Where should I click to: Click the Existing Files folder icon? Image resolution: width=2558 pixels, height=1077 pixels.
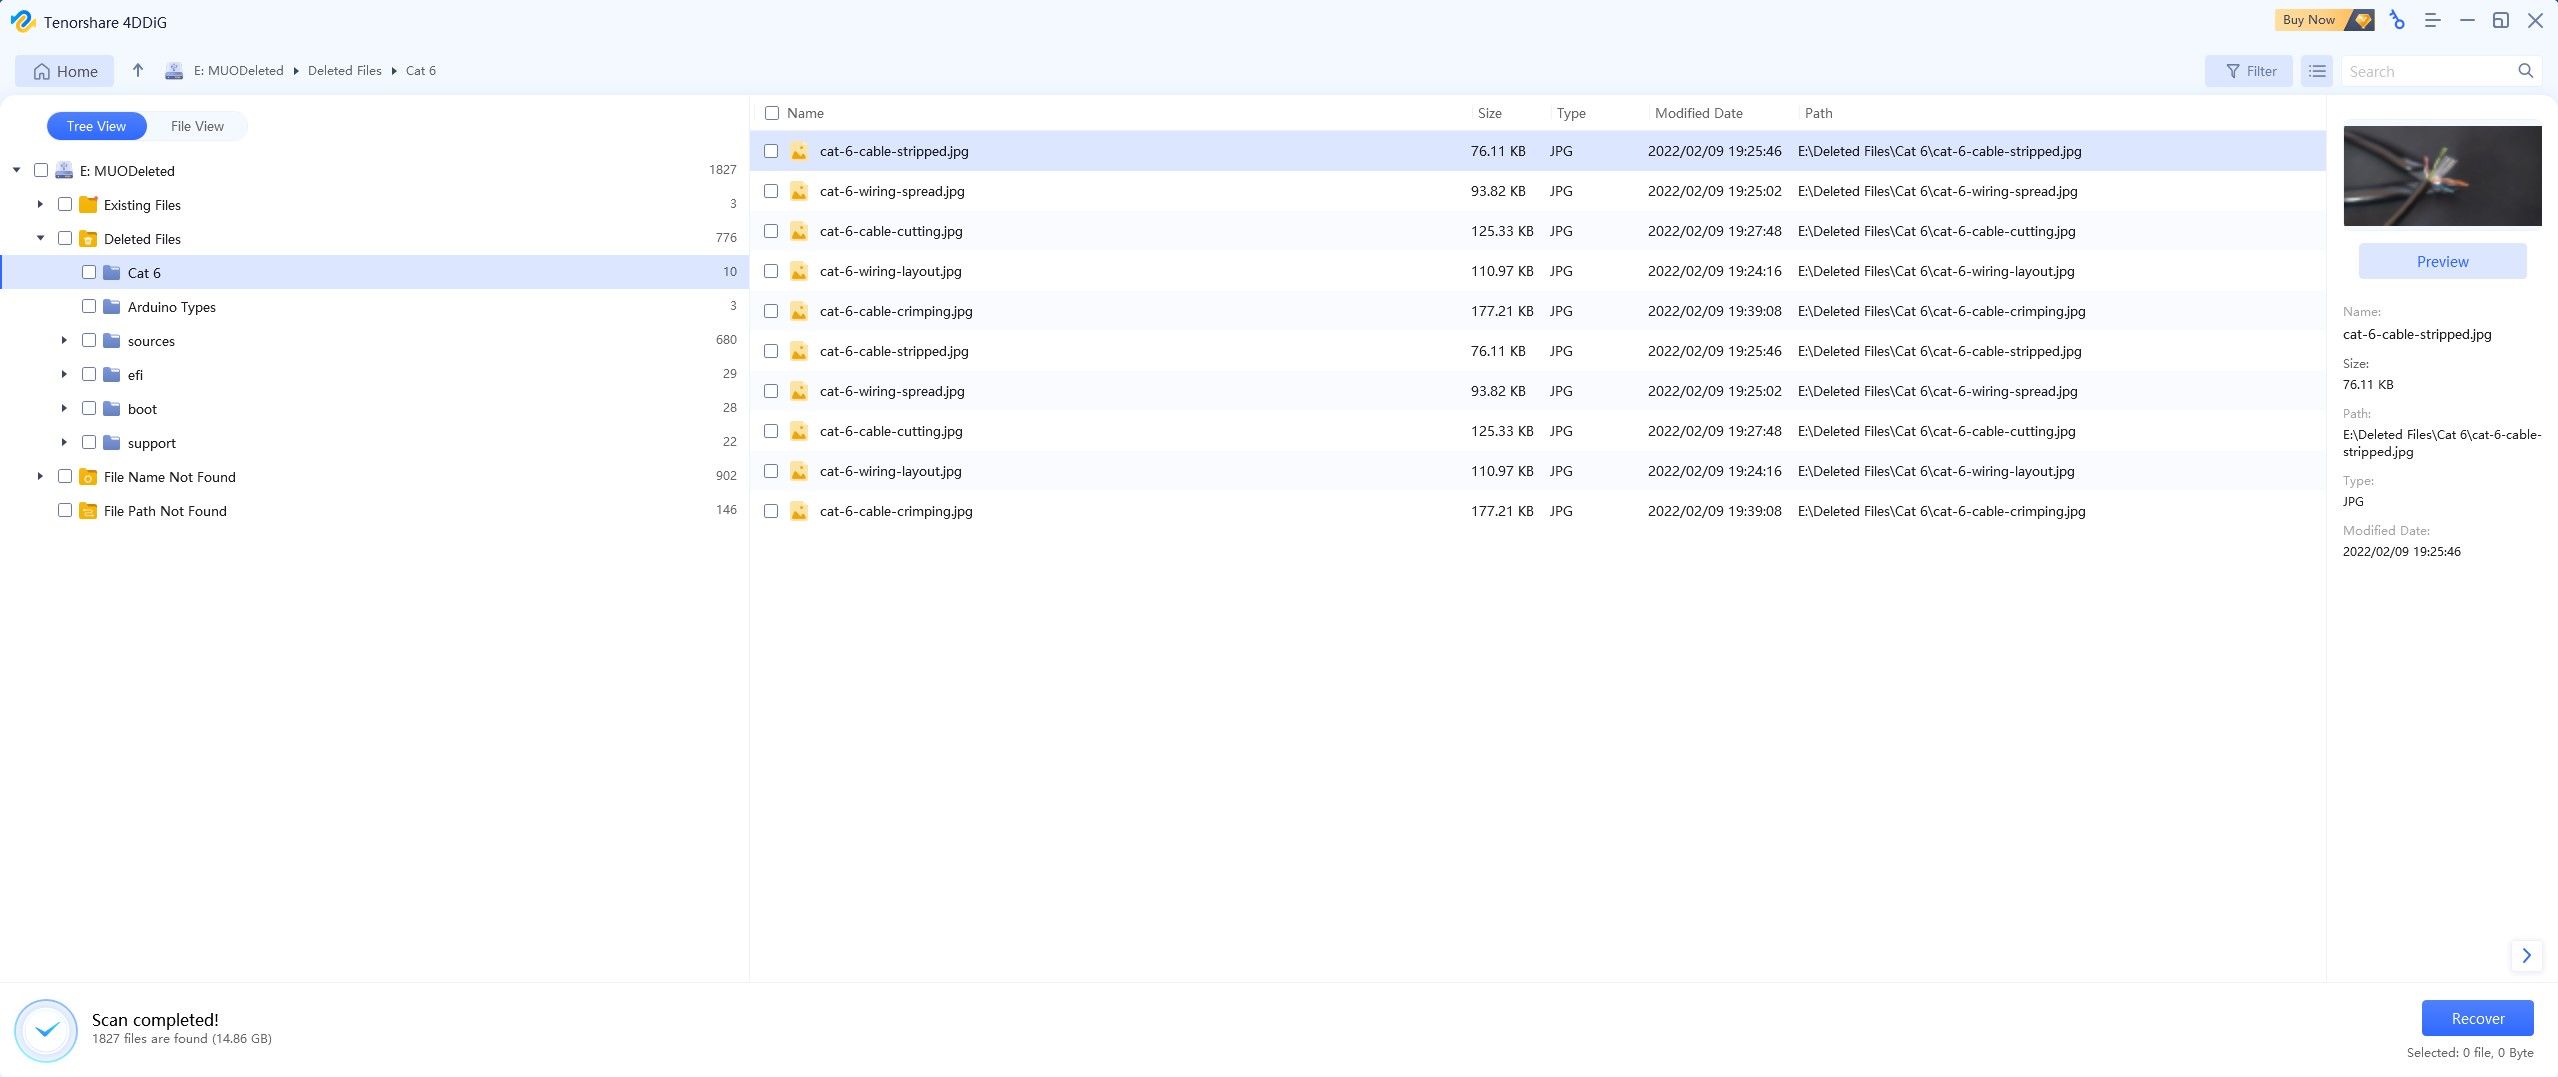88,205
